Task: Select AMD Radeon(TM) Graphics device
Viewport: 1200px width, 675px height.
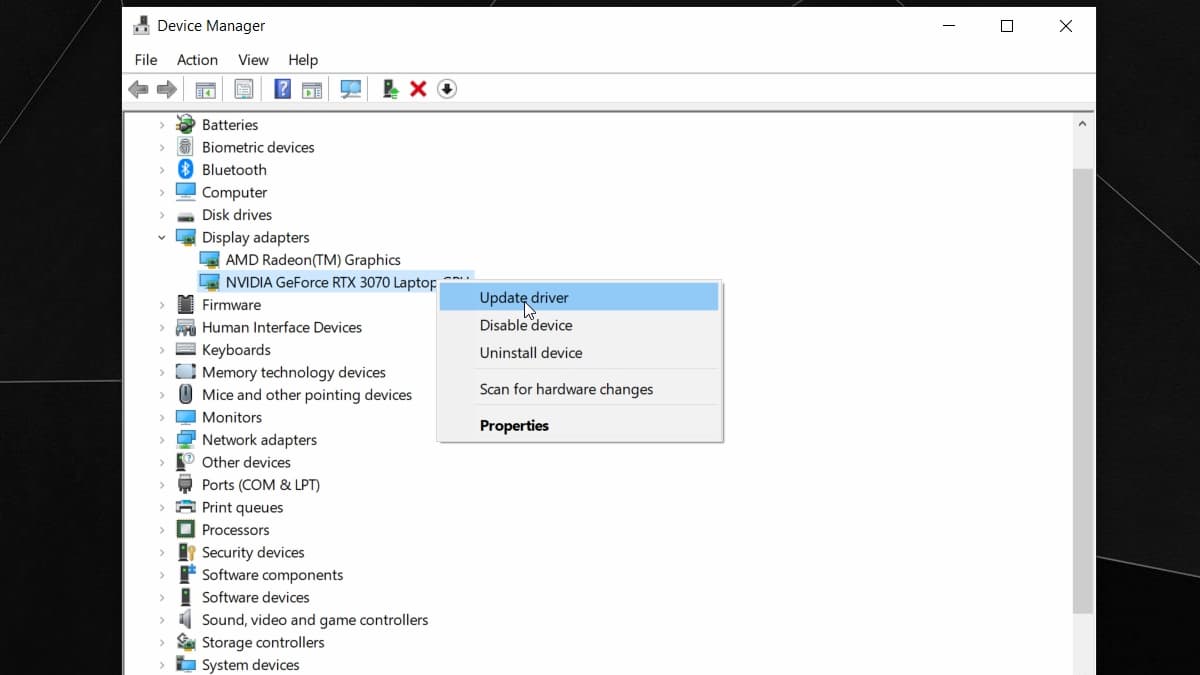Action: click(313, 260)
